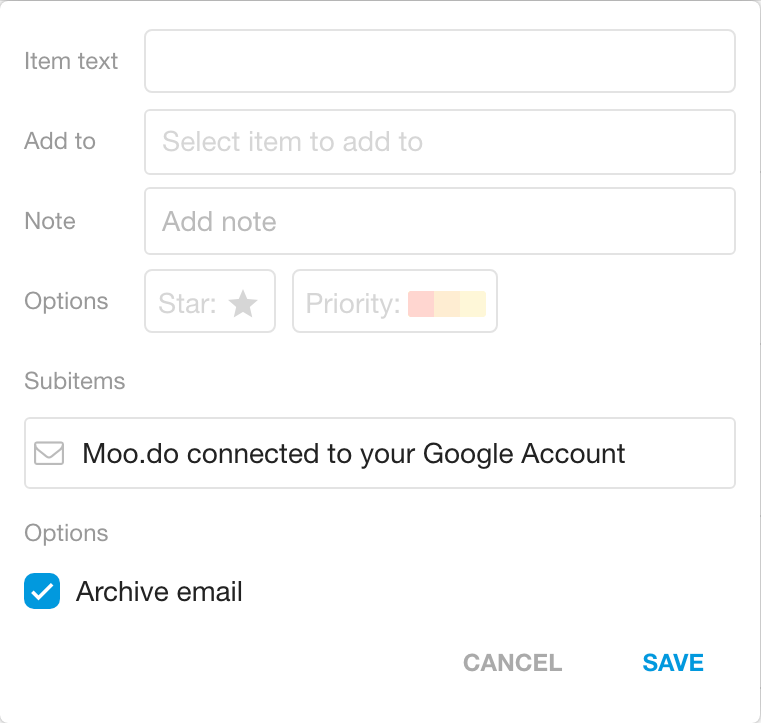761x723 pixels.
Task: Click the 'Star:' label text
Action: click(x=187, y=304)
